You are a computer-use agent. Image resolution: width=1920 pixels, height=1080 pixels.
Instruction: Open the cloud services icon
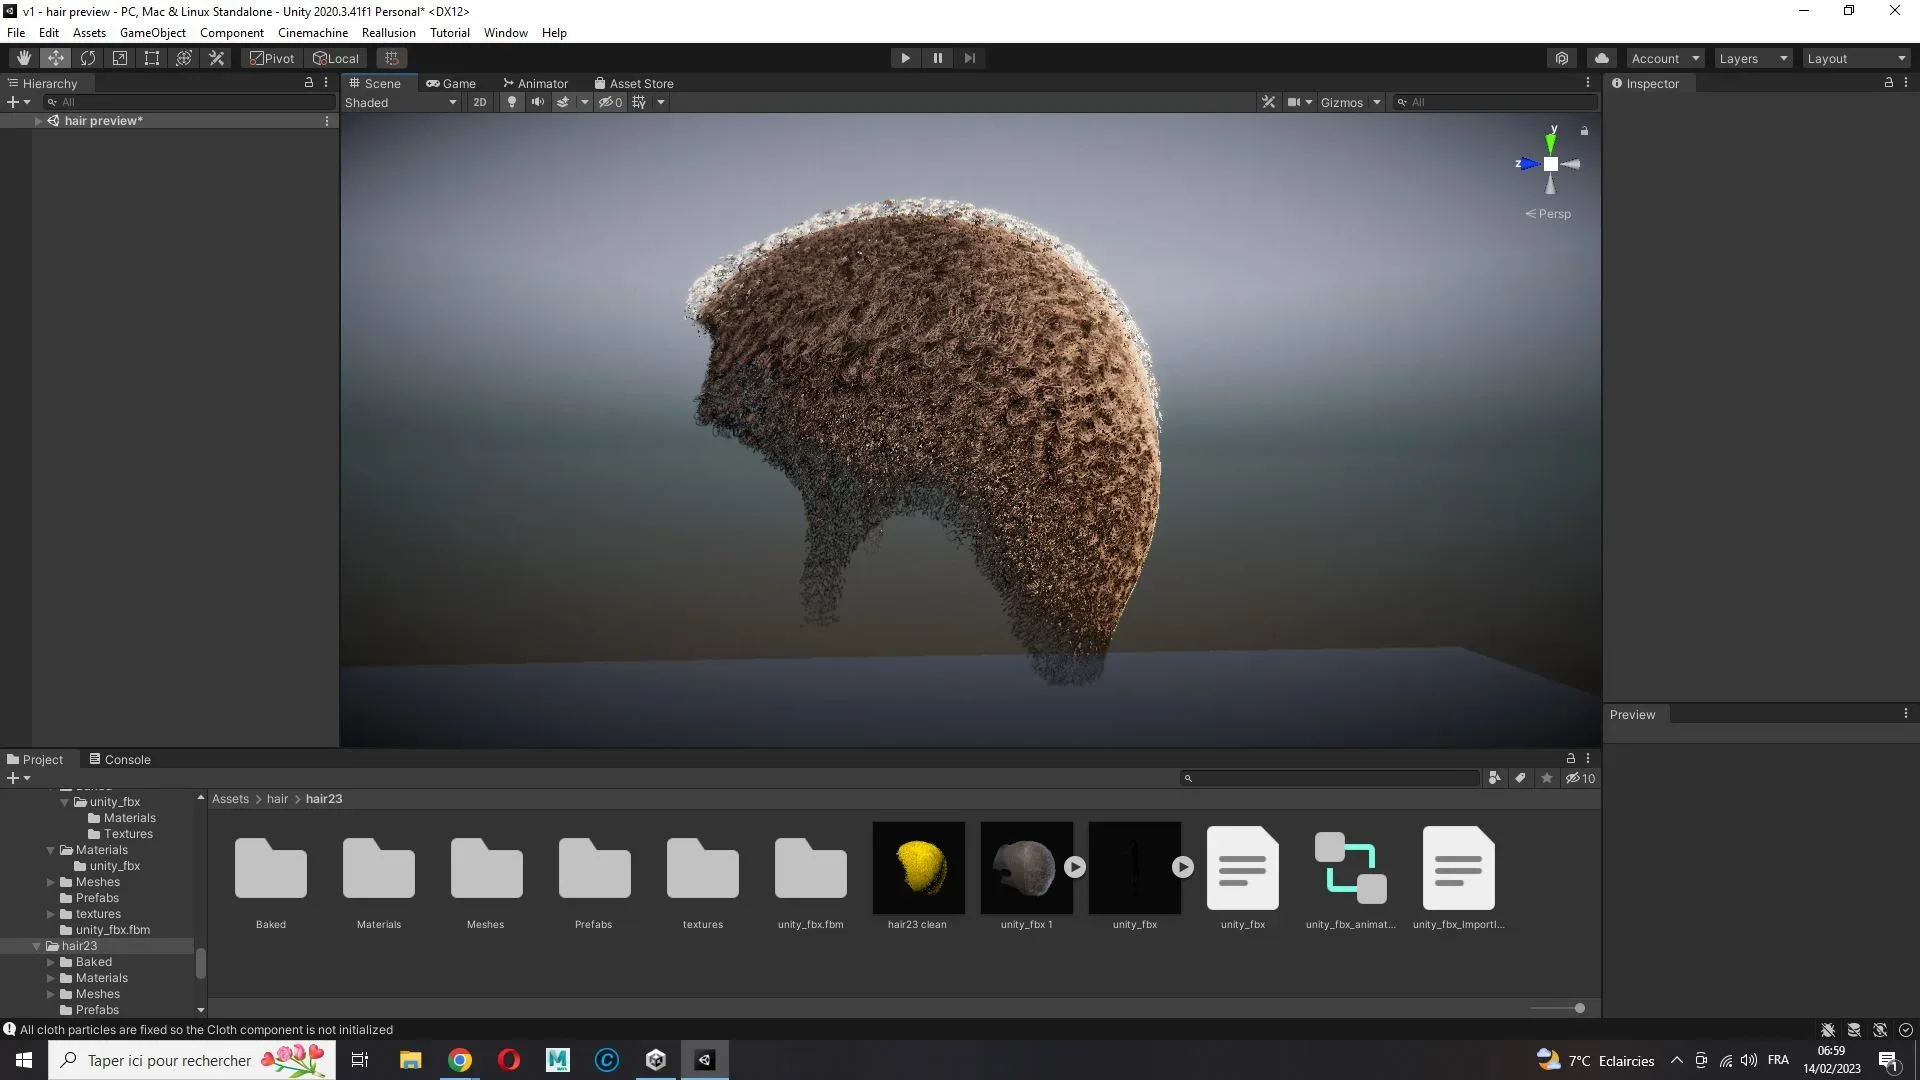(x=1602, y=58)
